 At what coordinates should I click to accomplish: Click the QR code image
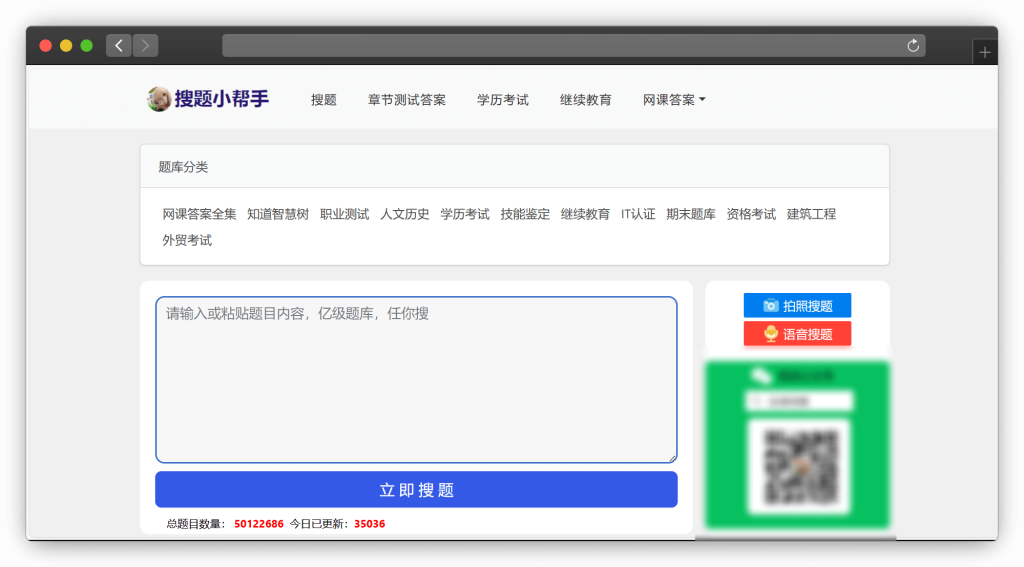[800, 466]
